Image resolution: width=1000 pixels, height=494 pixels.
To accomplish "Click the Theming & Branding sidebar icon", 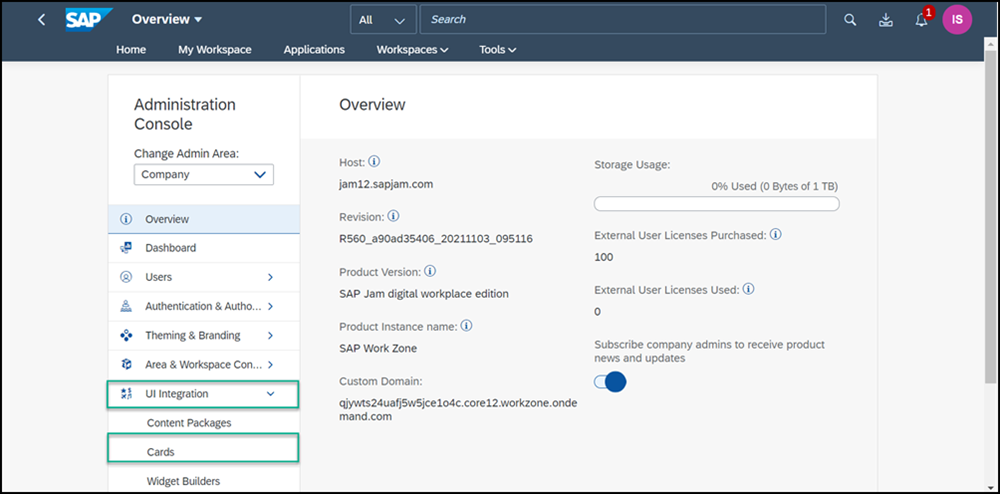I will click(x=126, y=335).
